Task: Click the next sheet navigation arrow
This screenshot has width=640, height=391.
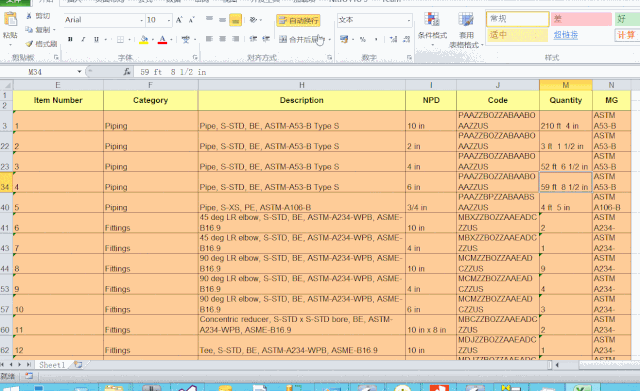Action: click(19, 364)
